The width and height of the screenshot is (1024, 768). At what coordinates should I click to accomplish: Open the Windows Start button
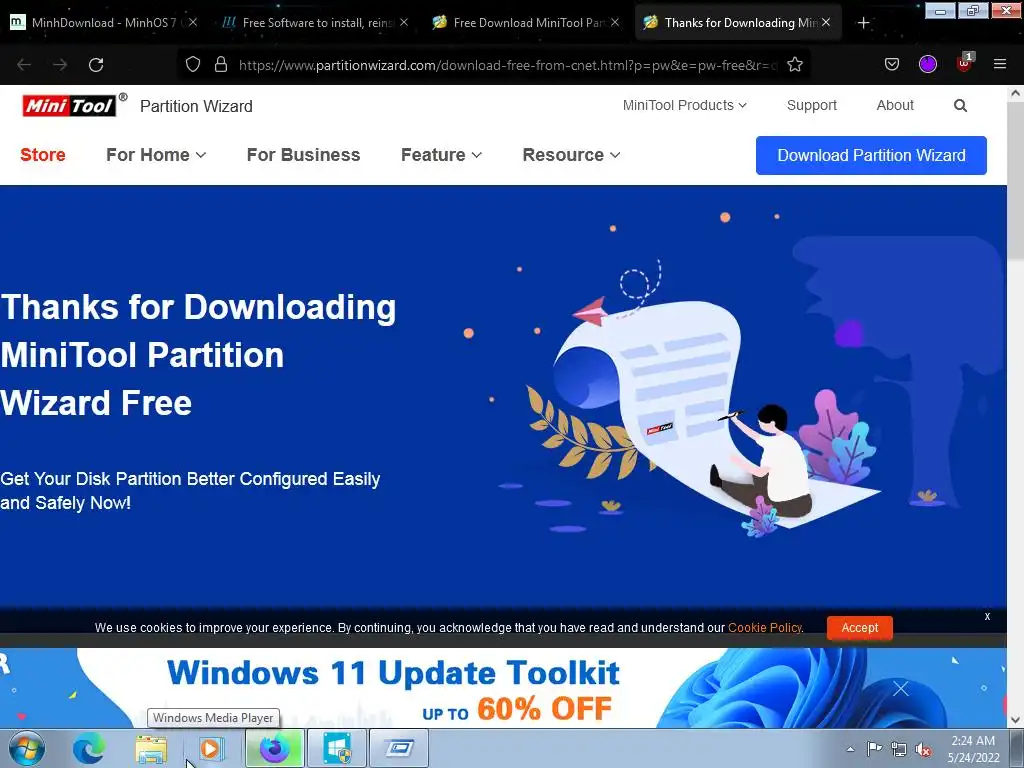pos(27,748)
